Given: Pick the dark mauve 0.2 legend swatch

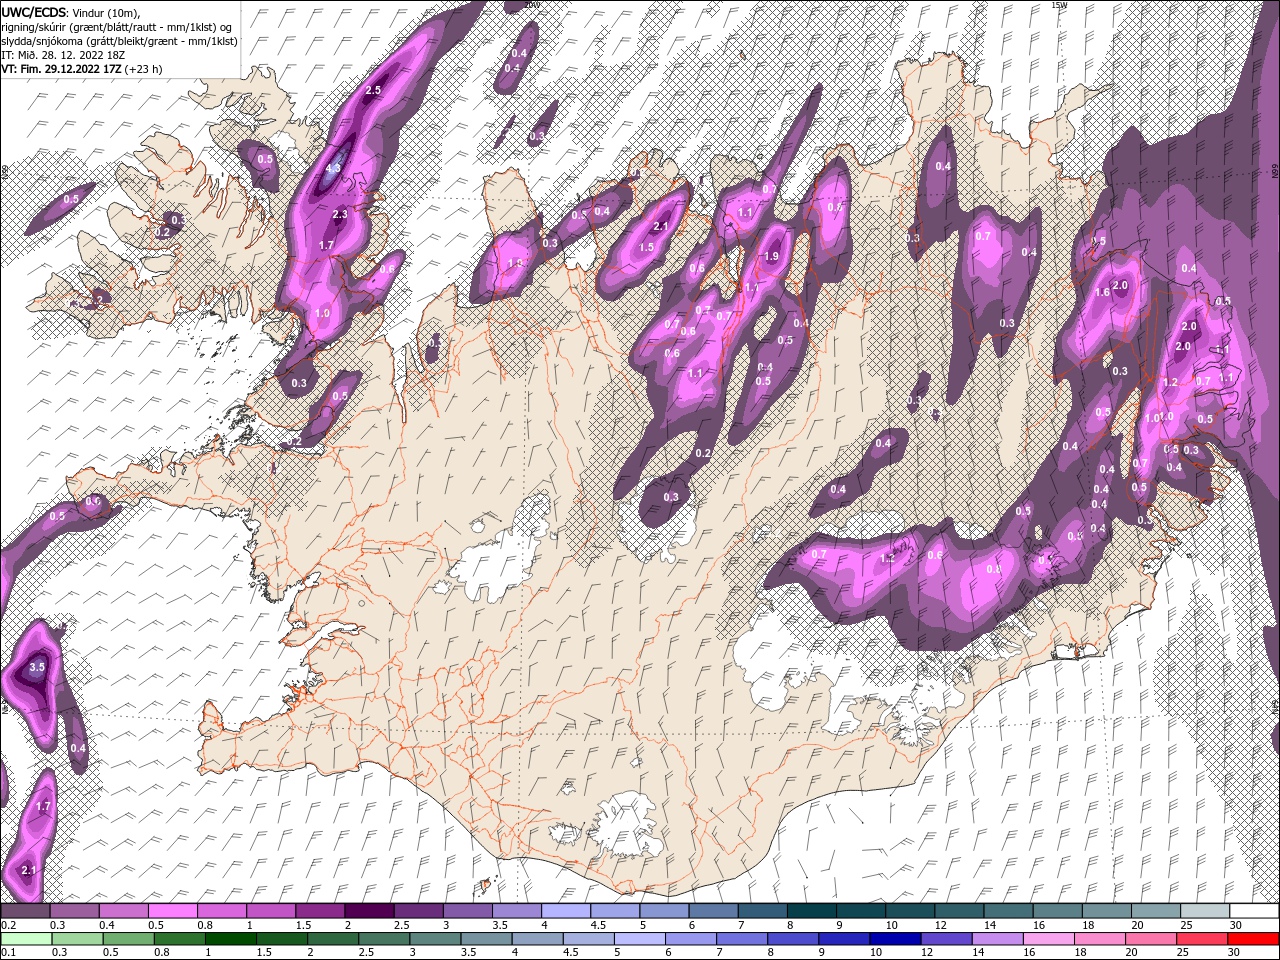Looking at the screenshot, I should (25, 910).
